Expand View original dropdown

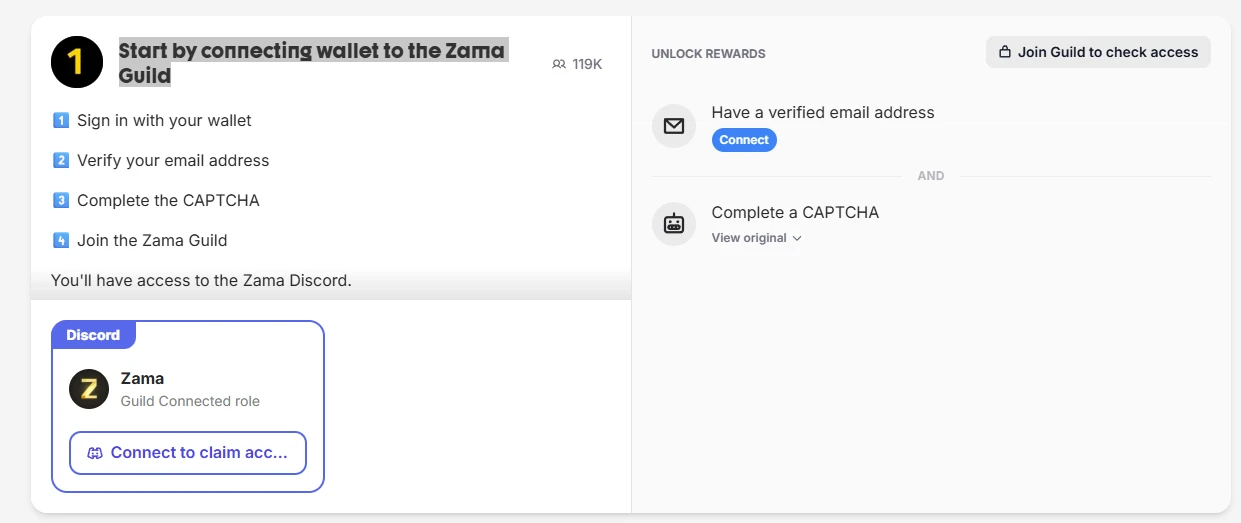(x=749, y=238)
